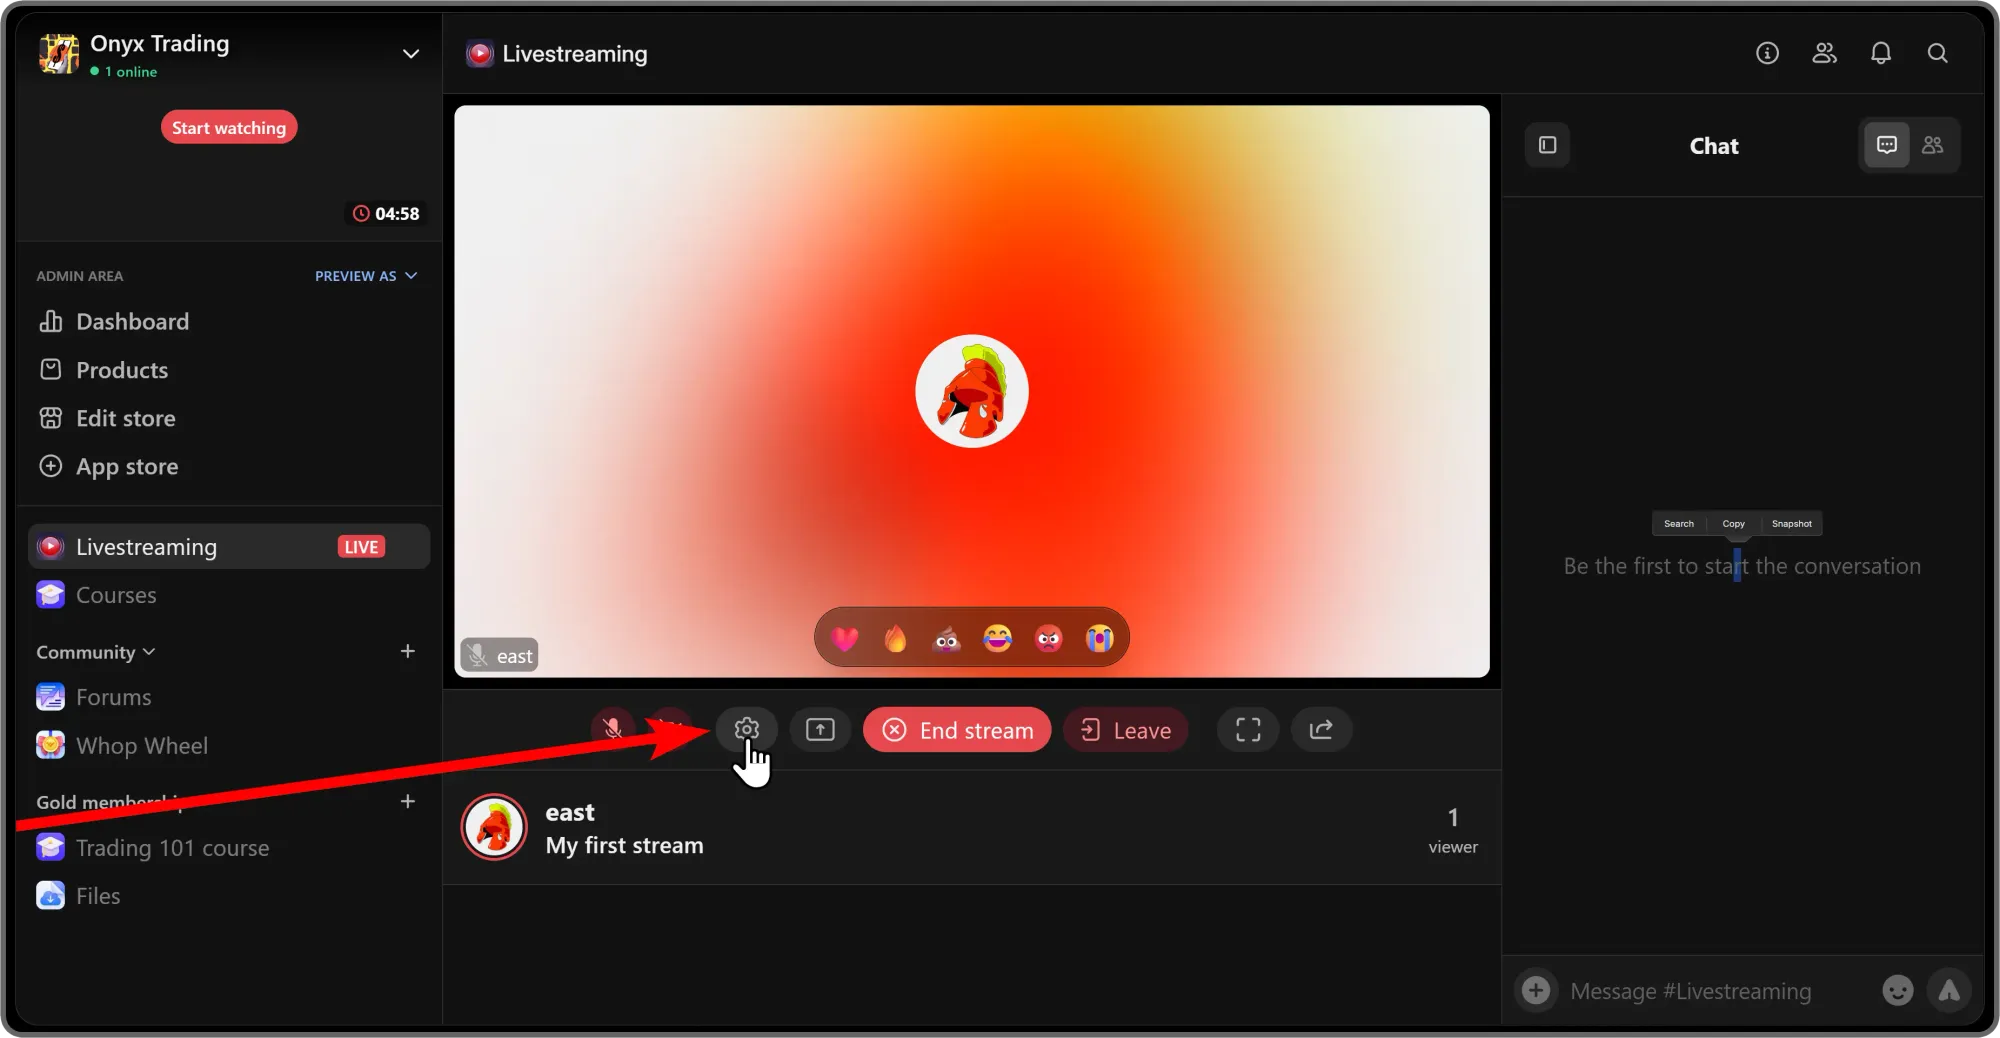Click the share screen icon

point(820,730)
